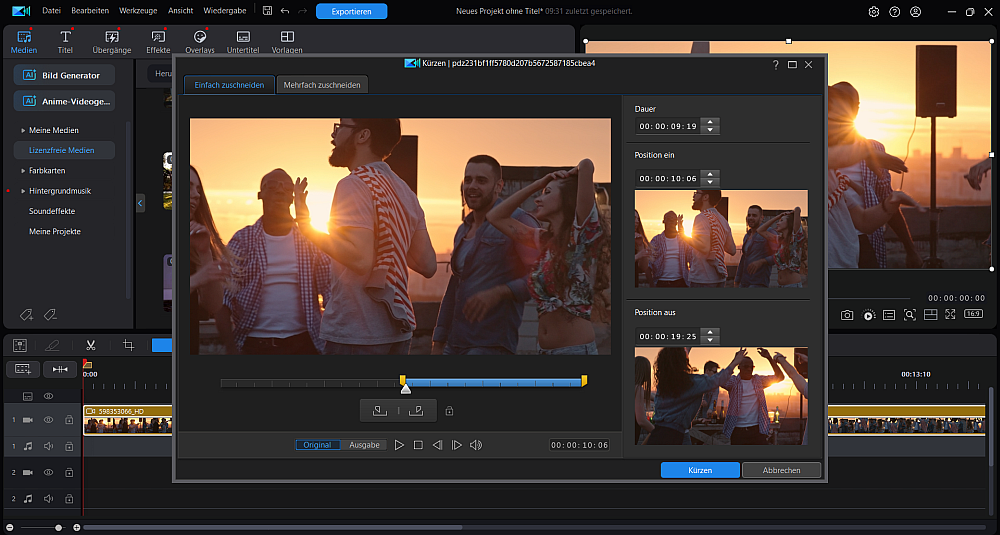Select Lizenzfreie Medien in library
Viewport: 1000px width, 535px height.
(x=62, y=150)
